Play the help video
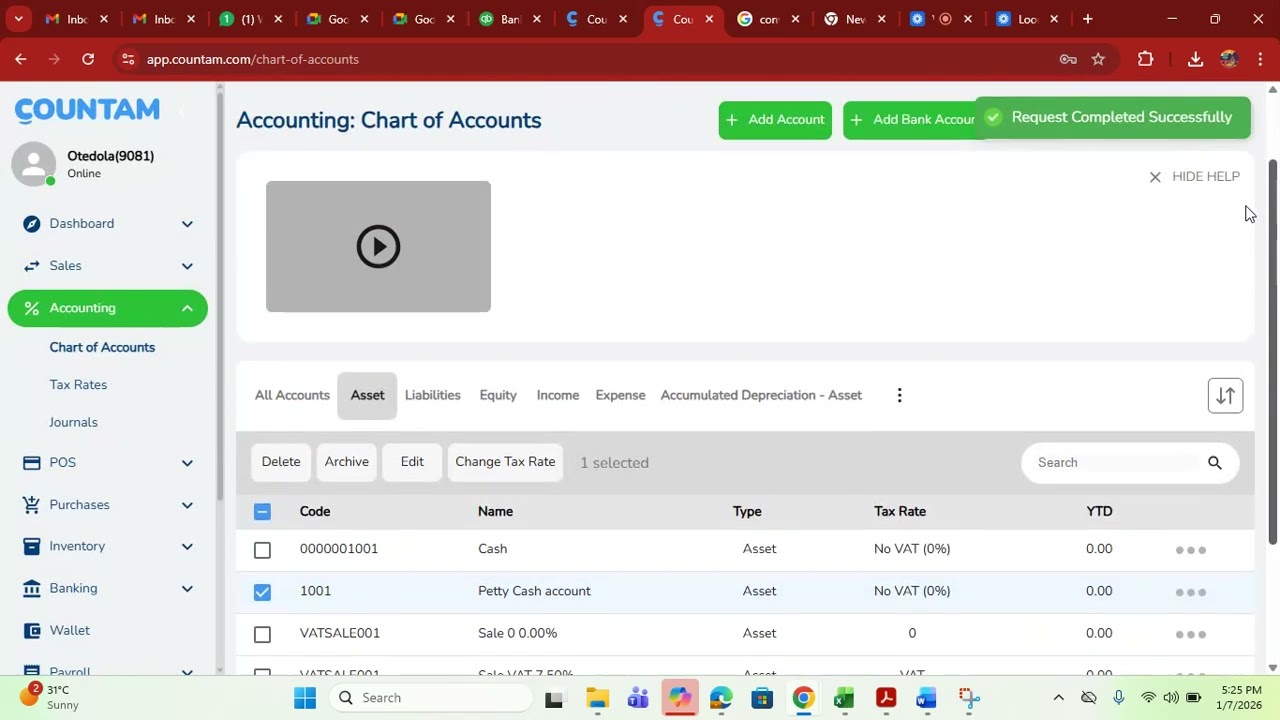This screenshot has width=1280, height=720. 378,247
